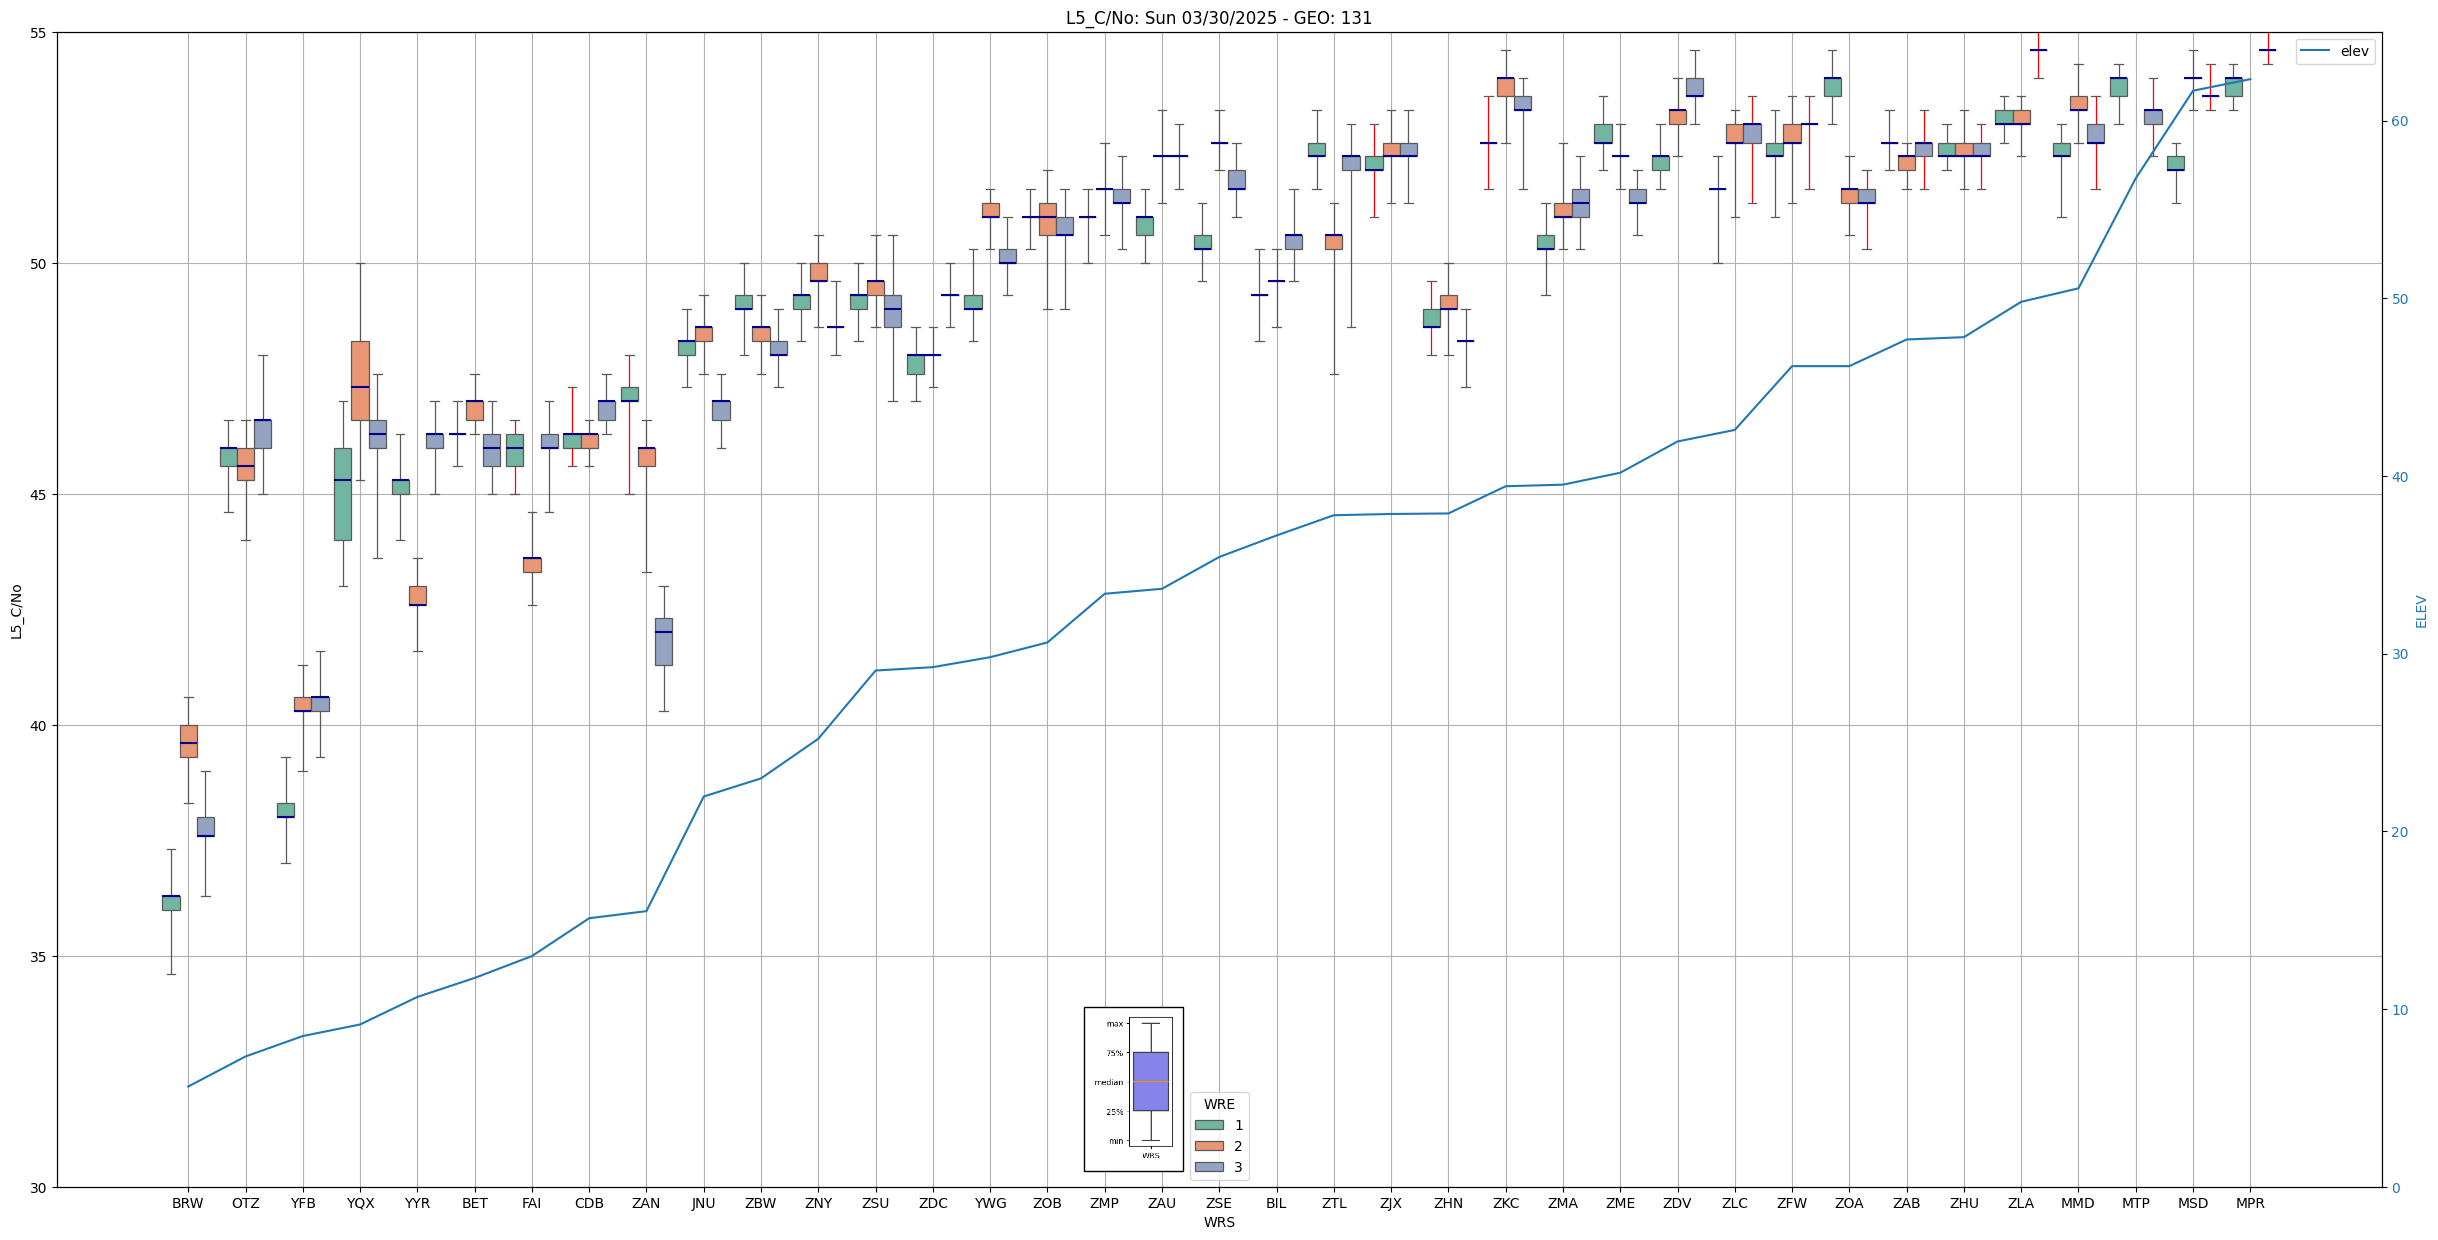Click the WRS x-axis label
This screenshot has width=2438, height=1240.
(x=1218, y=1222)
